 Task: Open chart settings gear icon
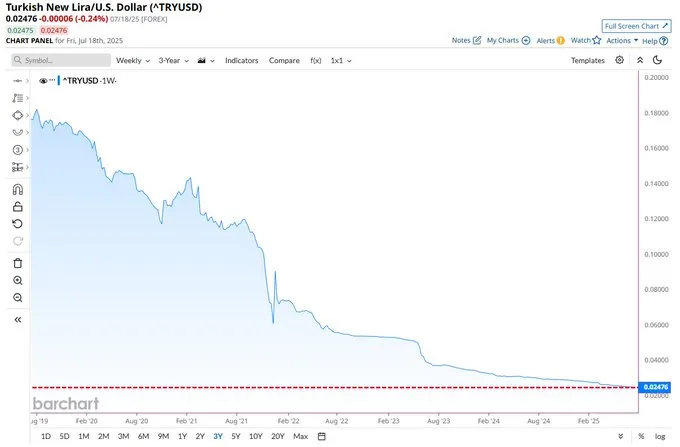coord(620,60)
